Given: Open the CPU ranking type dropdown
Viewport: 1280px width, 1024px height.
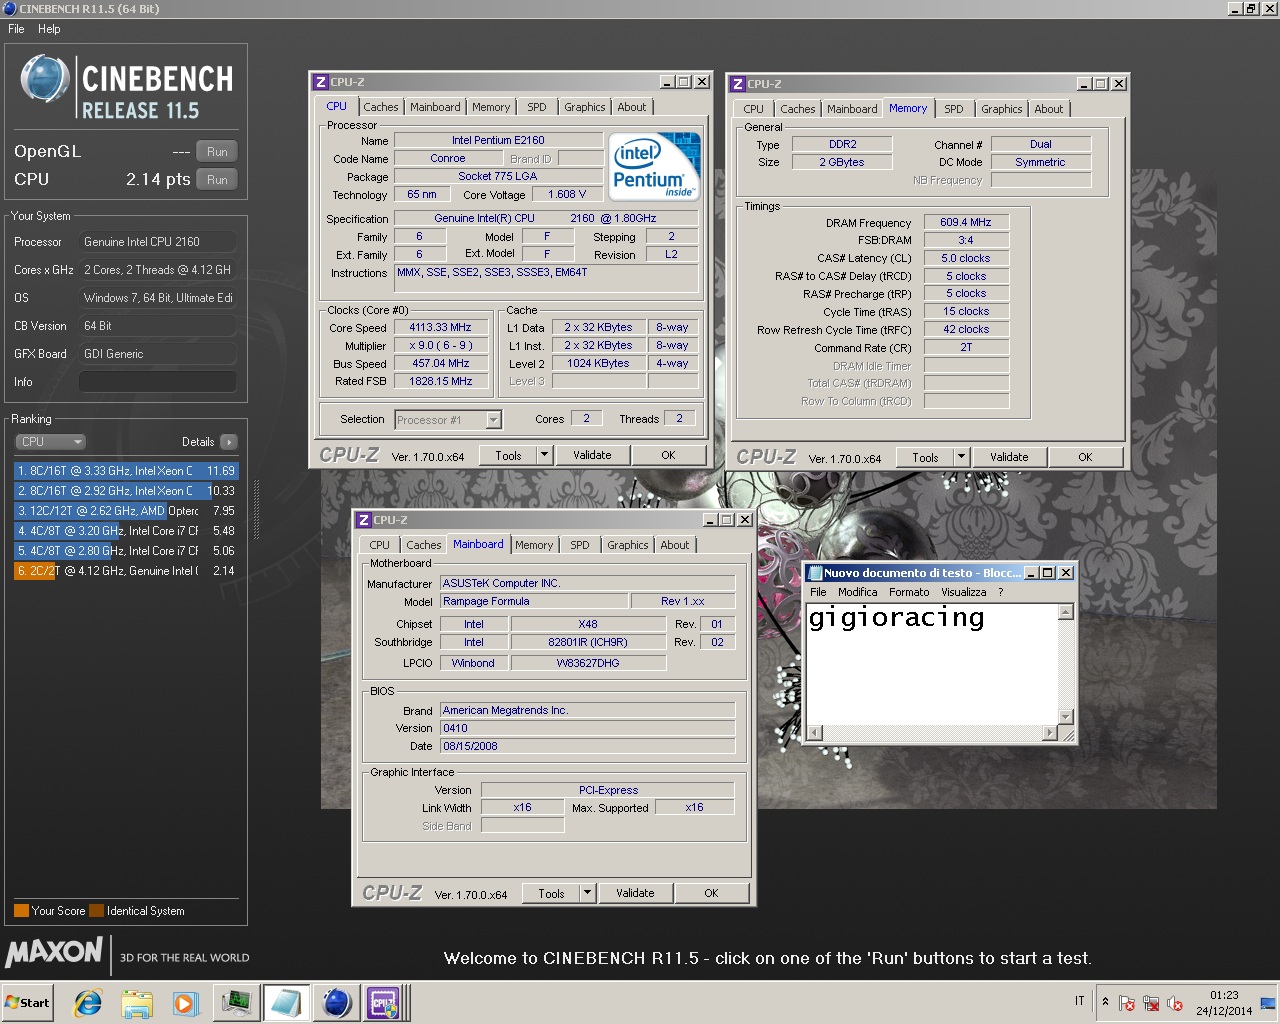Looking at the screenshot, I should tap(50, 442).
